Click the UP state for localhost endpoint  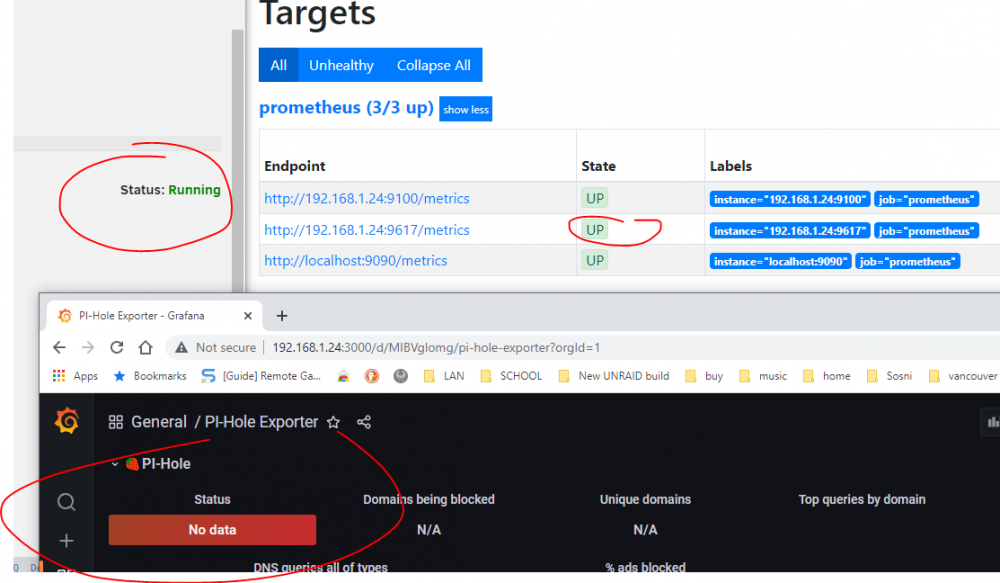594,260
